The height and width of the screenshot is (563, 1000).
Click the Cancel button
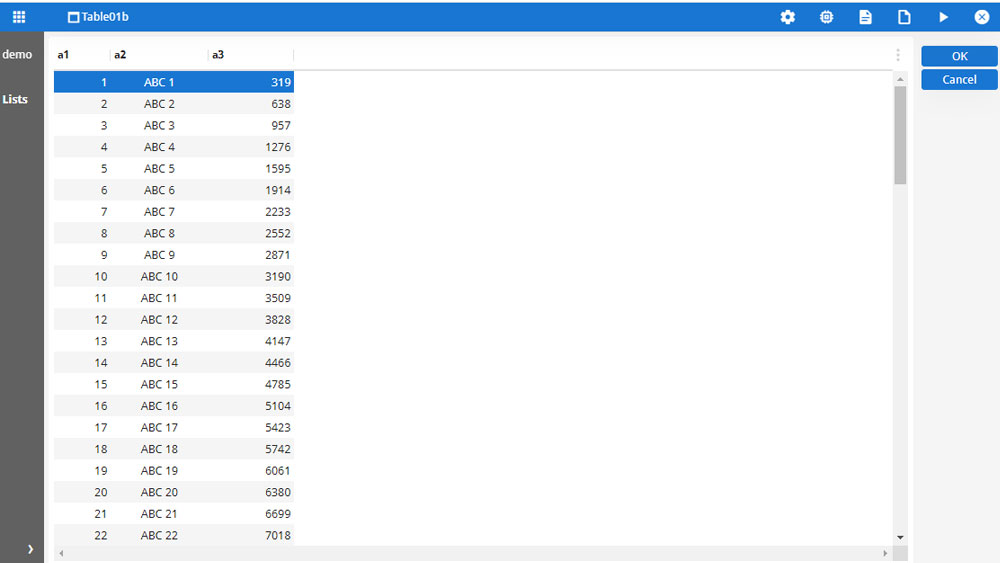959,80
